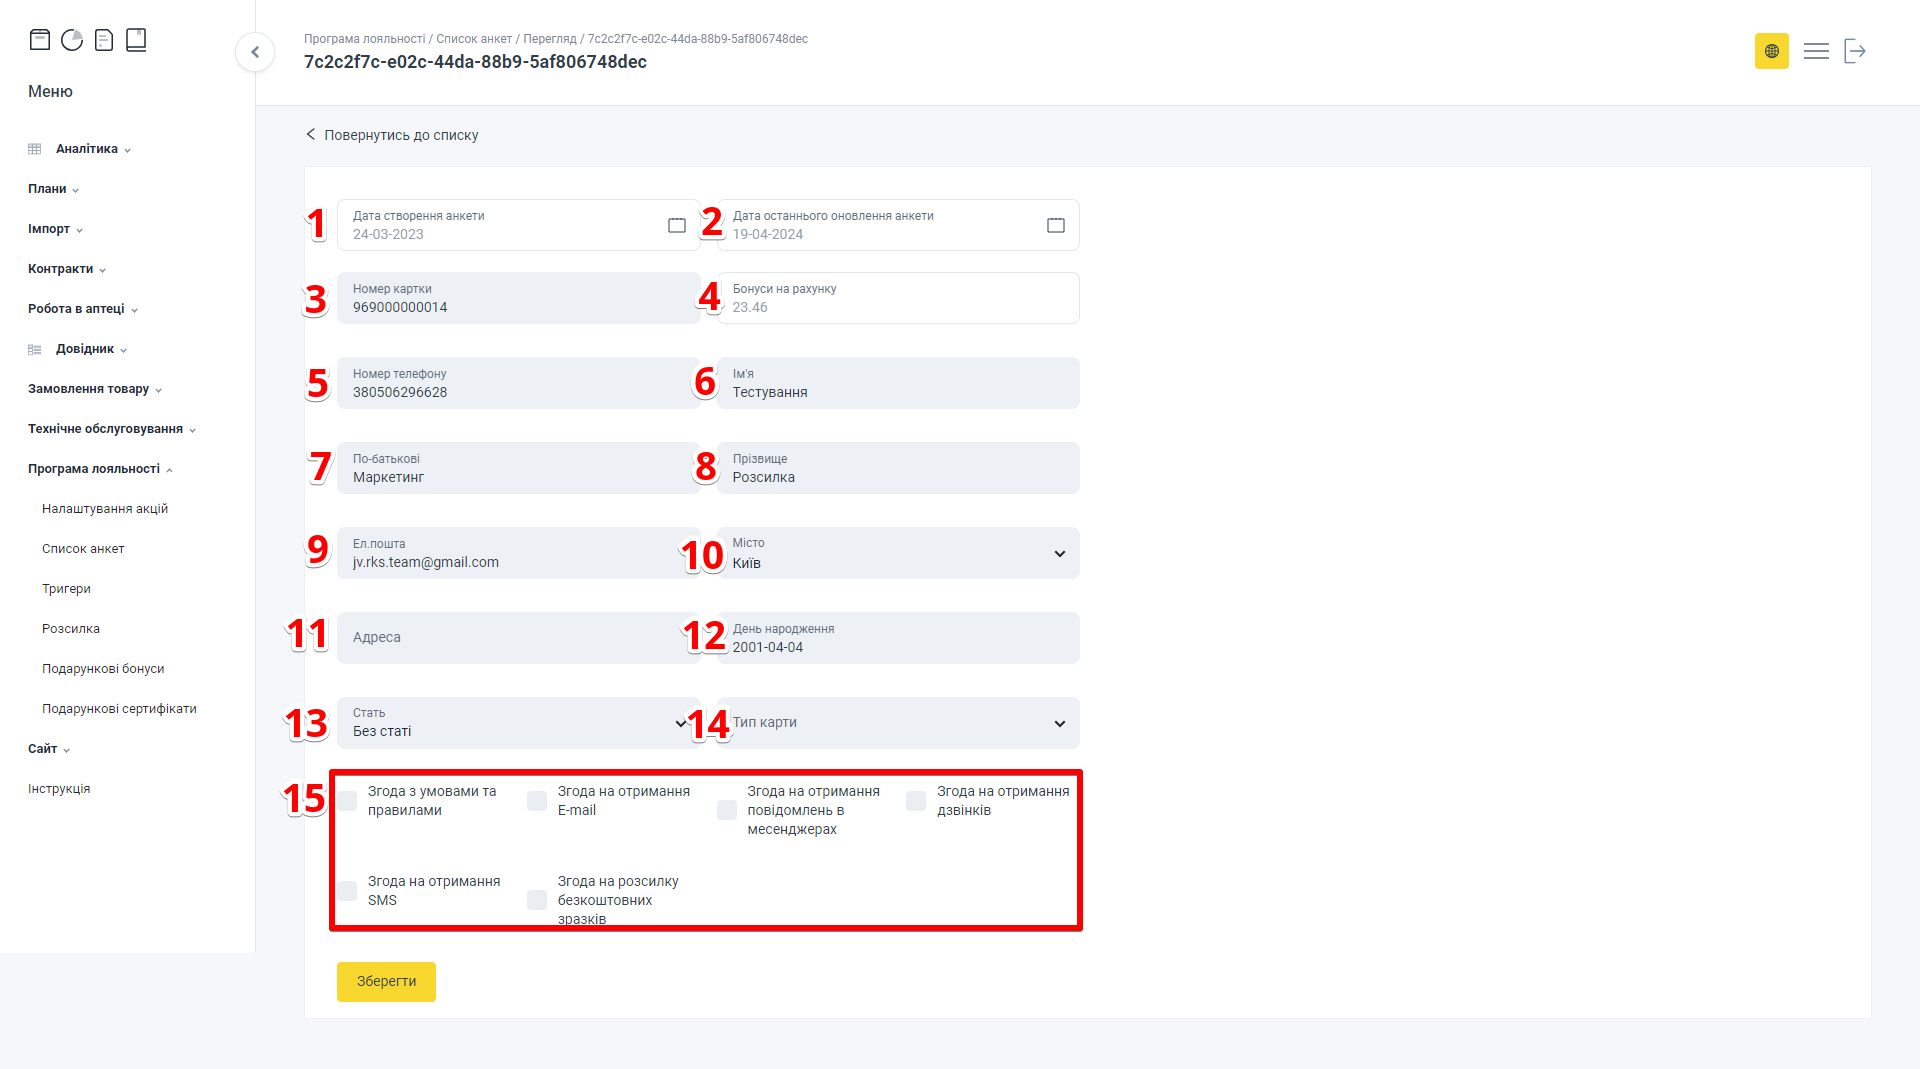Check 'Згода з умовами та правилами' checkbox
This screenshot has height=1069, width=1920.
[x=347, y=801]
